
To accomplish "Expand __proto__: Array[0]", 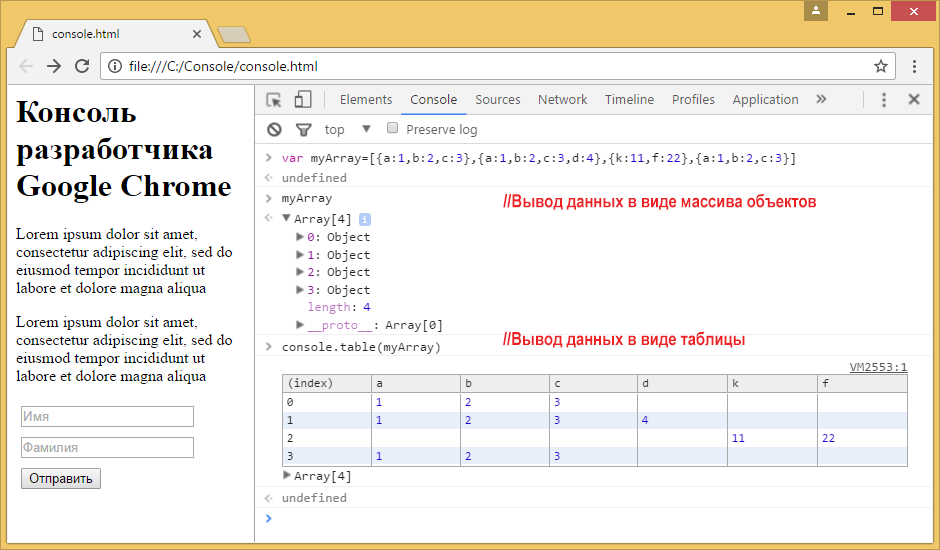I will pyautogui.click(x=300, y=324).
